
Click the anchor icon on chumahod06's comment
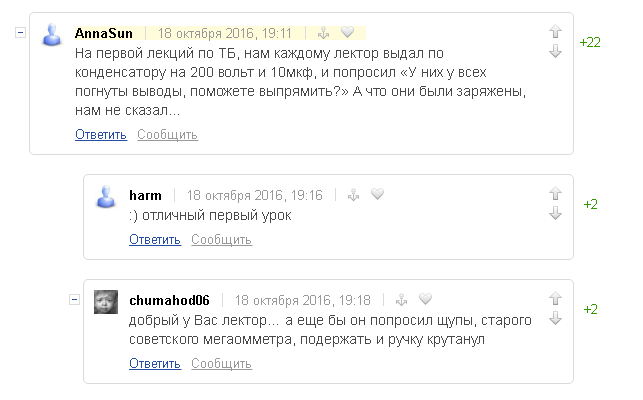coord(401,300)
